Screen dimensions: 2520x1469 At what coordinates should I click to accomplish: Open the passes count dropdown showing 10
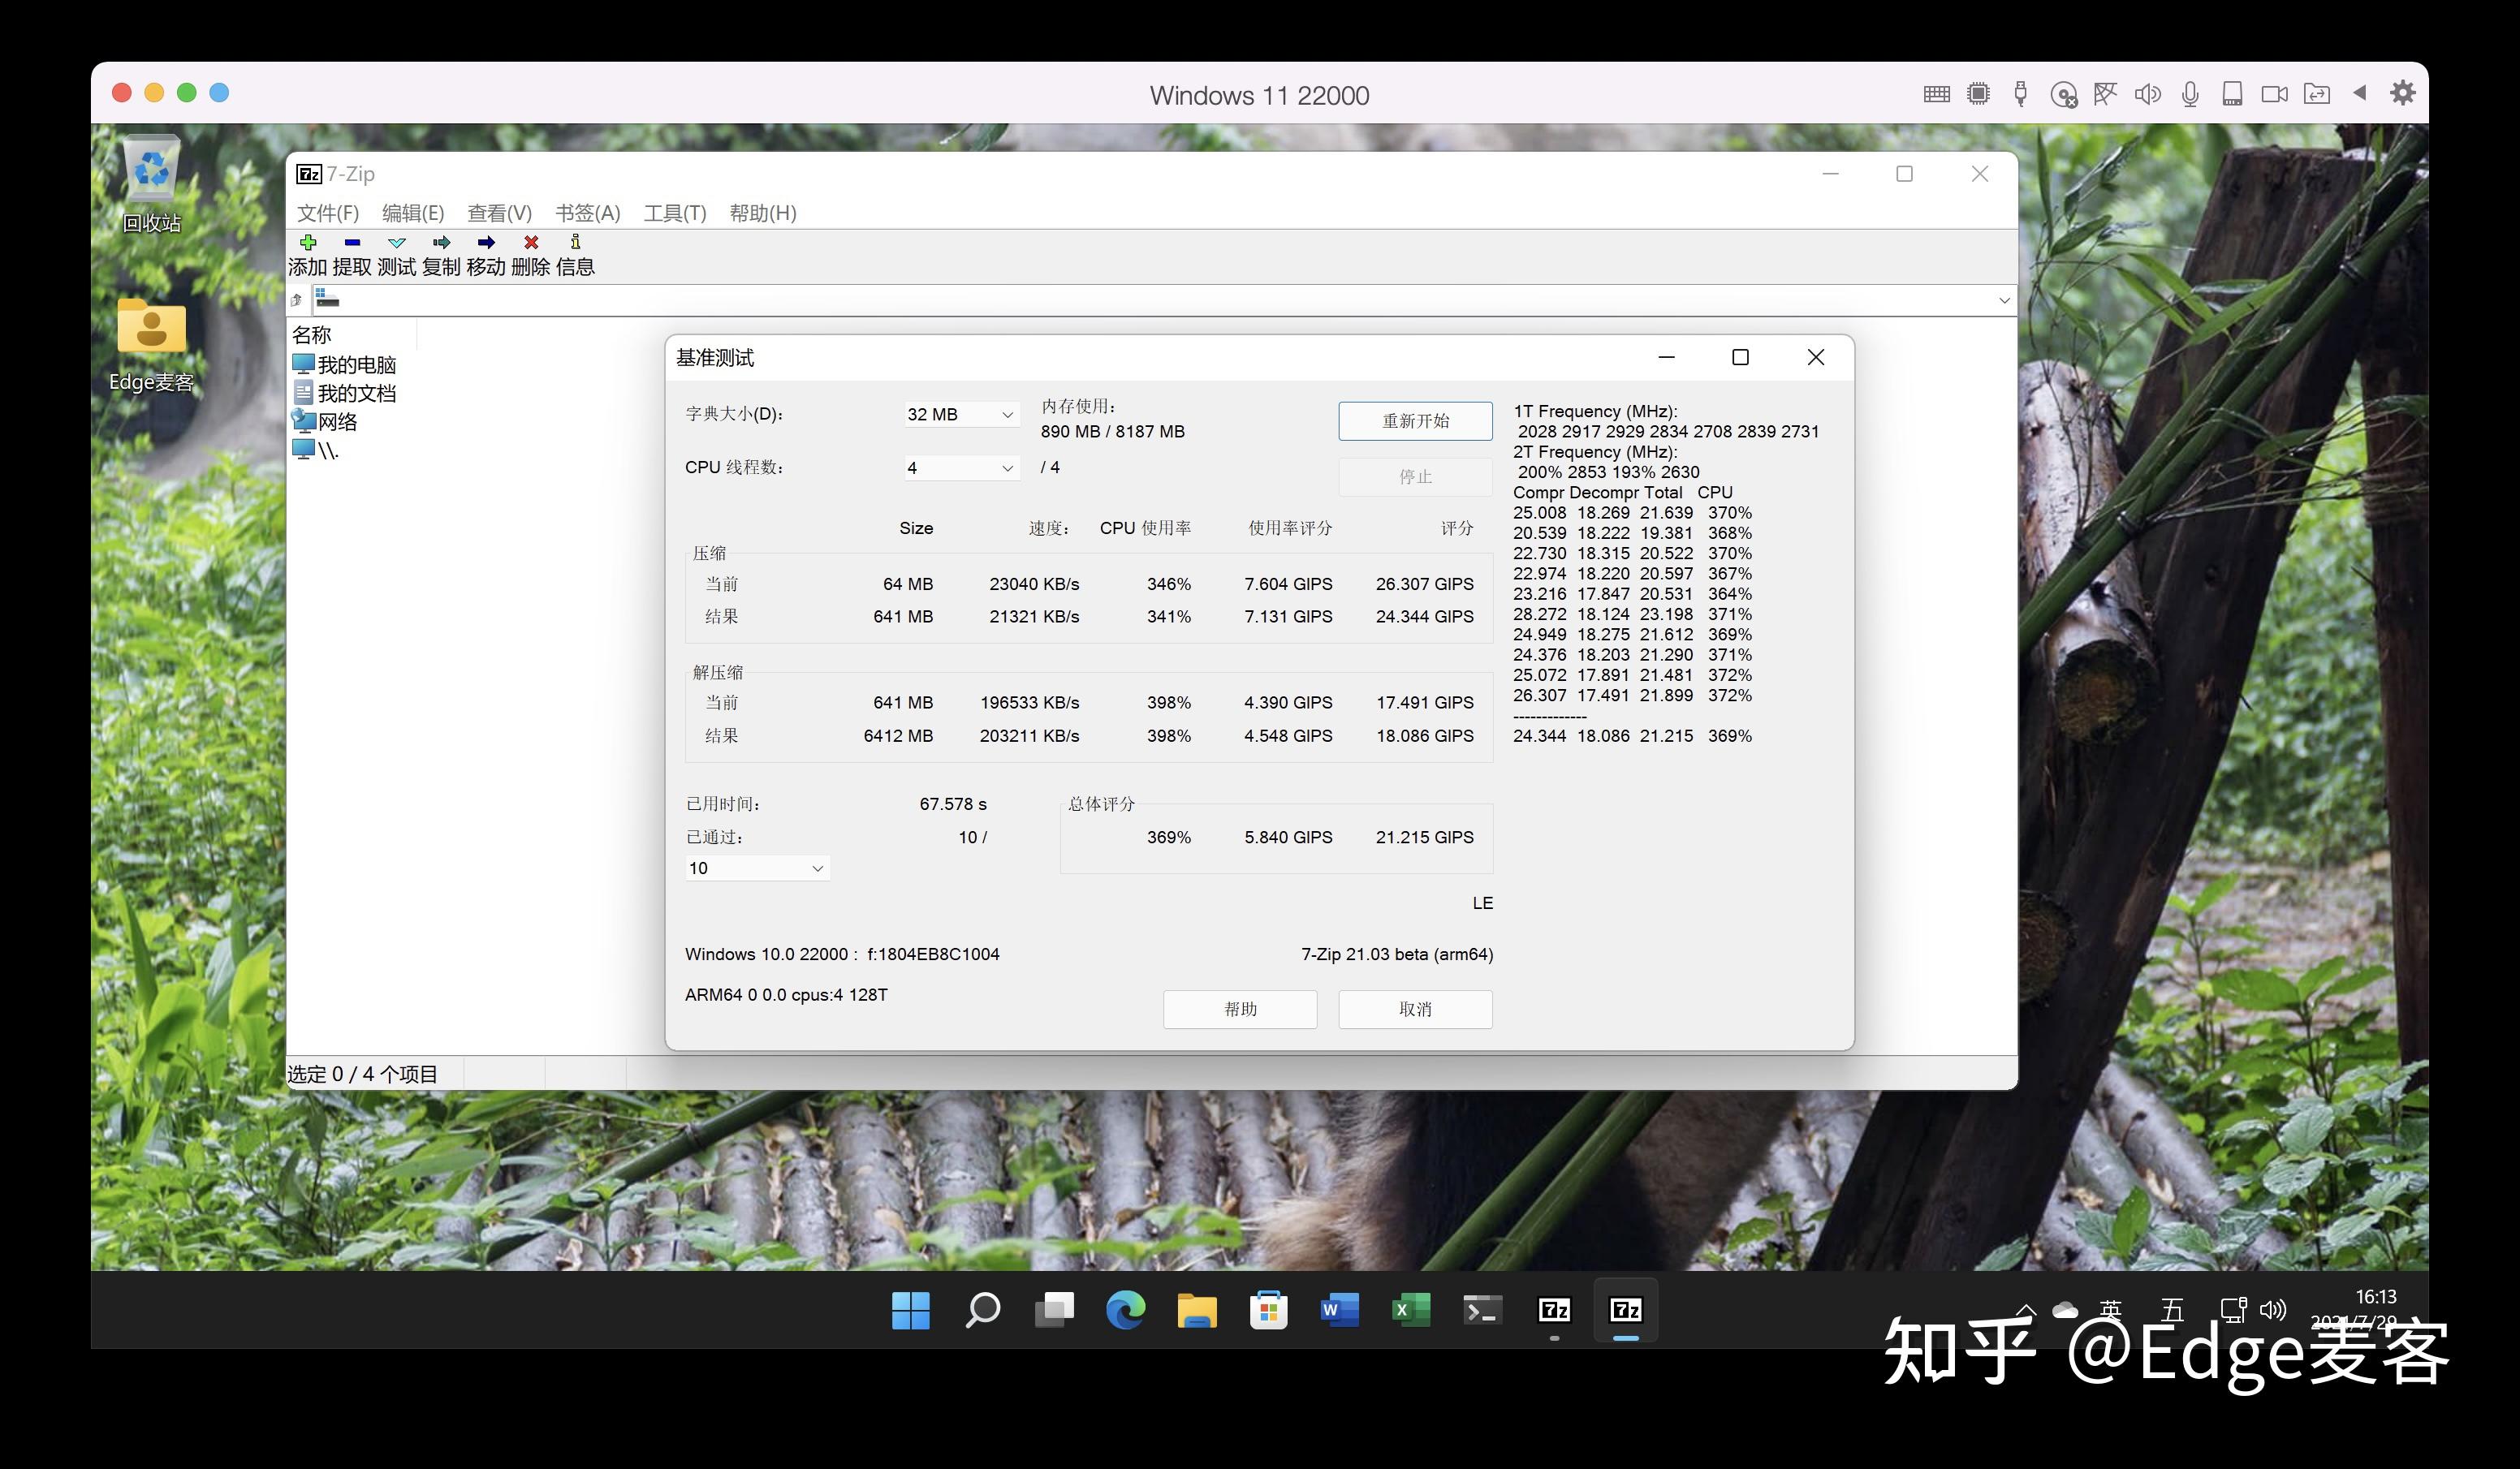[x=757, y=868]
